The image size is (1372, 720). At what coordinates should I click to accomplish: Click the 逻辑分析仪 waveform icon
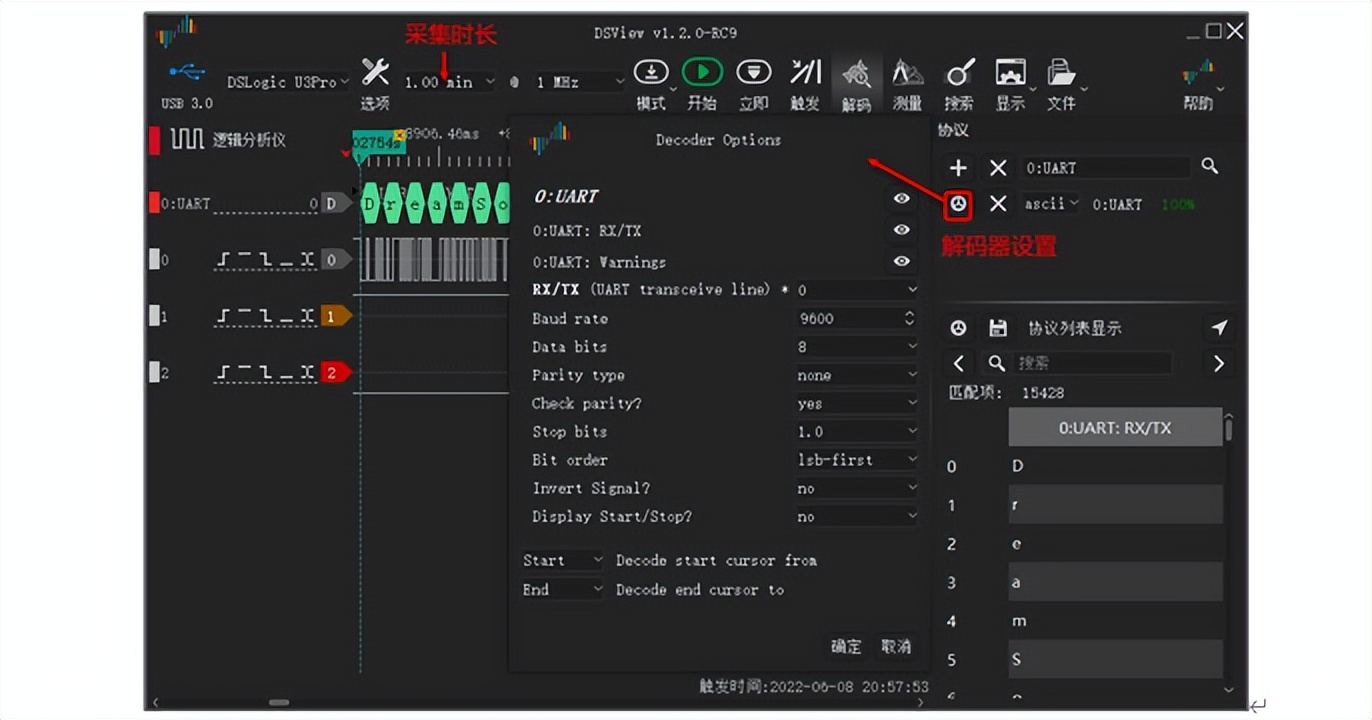click(x=187, y=139)
